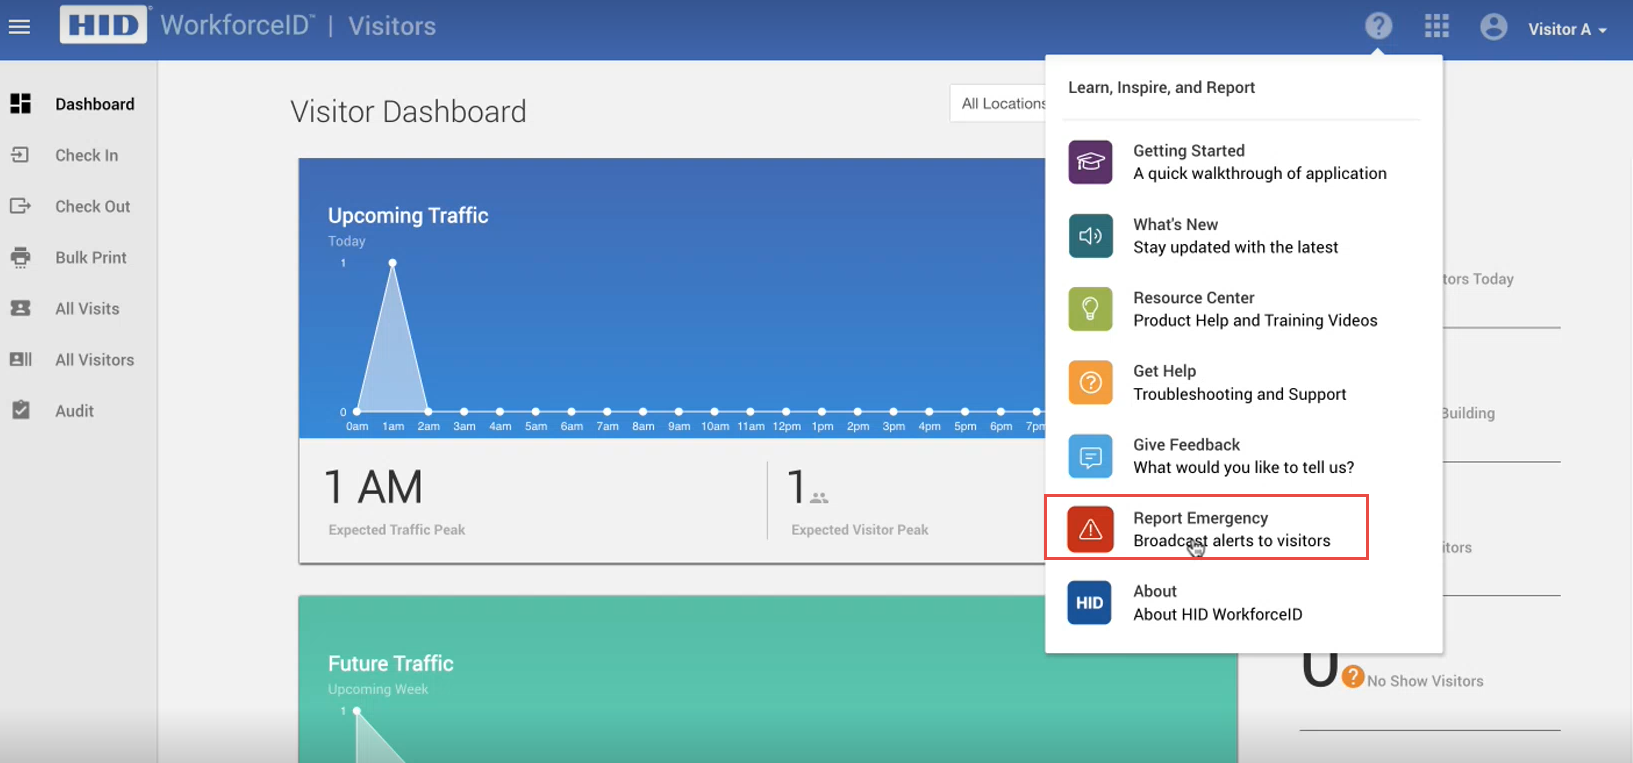This screenshot has height=763, width=1633.
Task: Click the Future Traffic card title
Action: (x=391, y=663)
